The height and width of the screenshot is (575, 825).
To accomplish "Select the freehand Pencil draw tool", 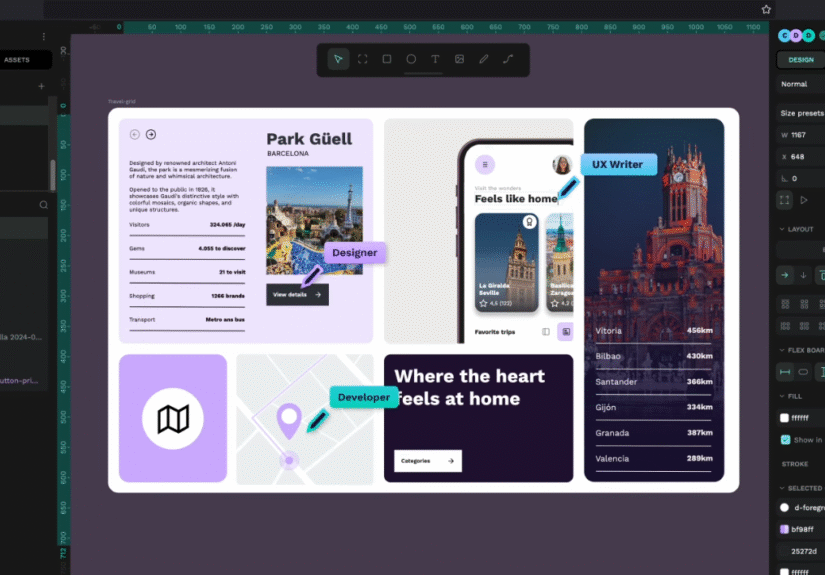I will 484,60.
